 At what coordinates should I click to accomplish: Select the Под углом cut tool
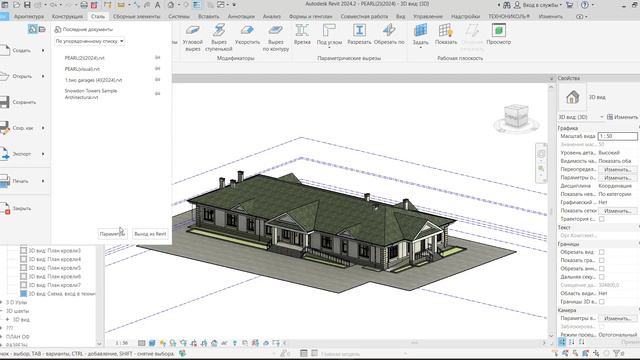coord(329,36)
